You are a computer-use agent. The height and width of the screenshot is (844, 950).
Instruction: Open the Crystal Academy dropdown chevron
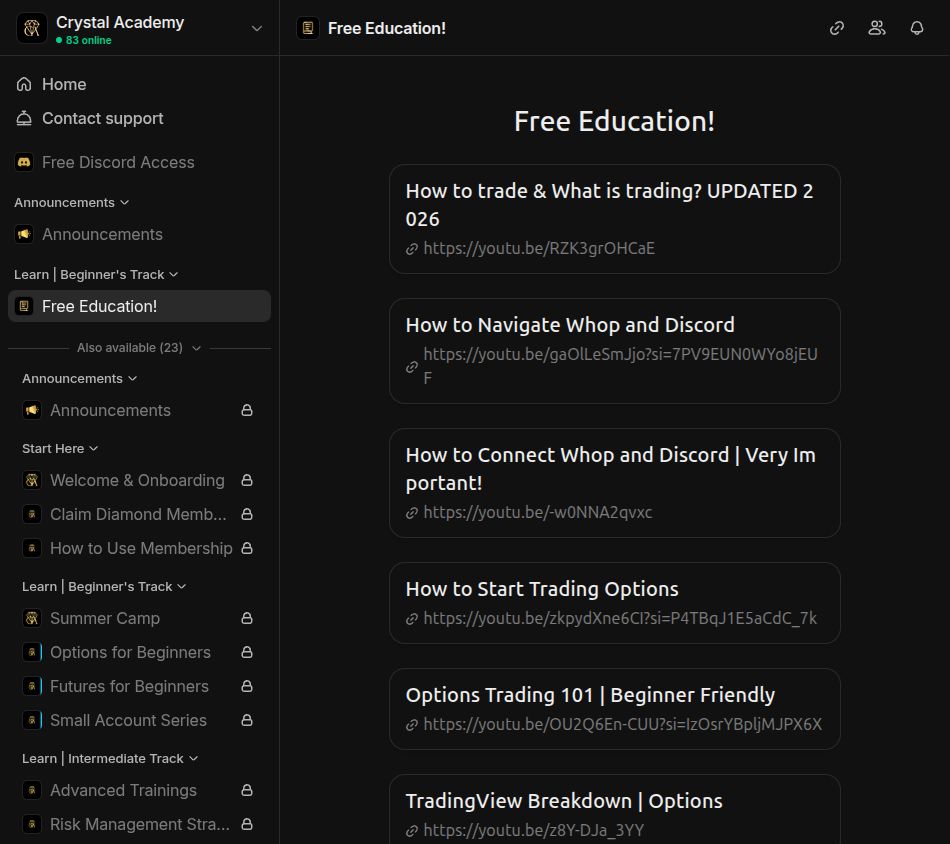click(257, 28)
